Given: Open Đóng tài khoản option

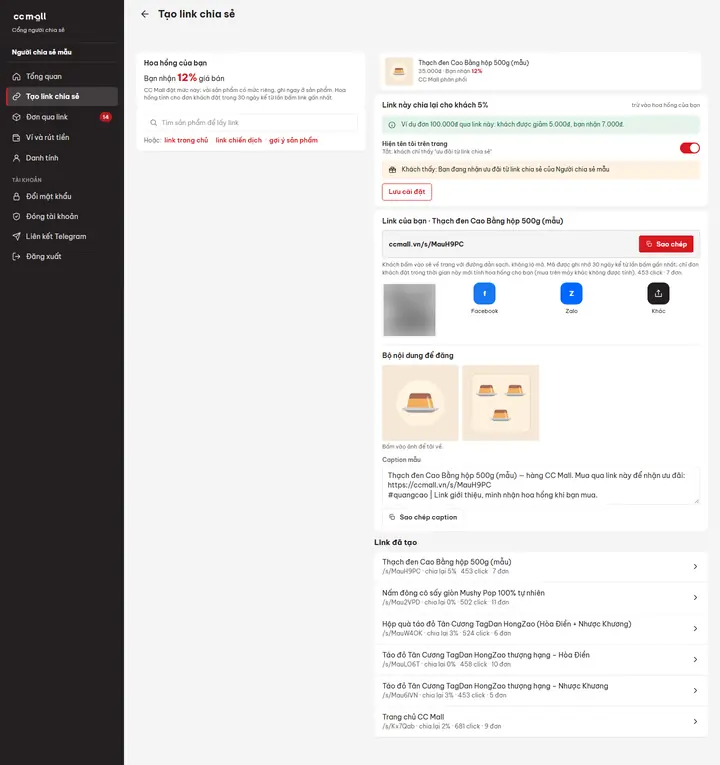Looking at the screenshot, I should tap(61, 216).
